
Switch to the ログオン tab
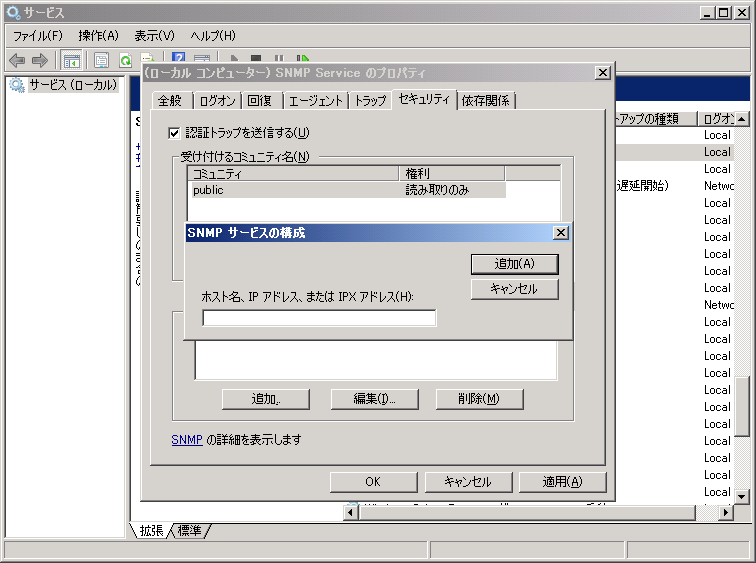217,101
